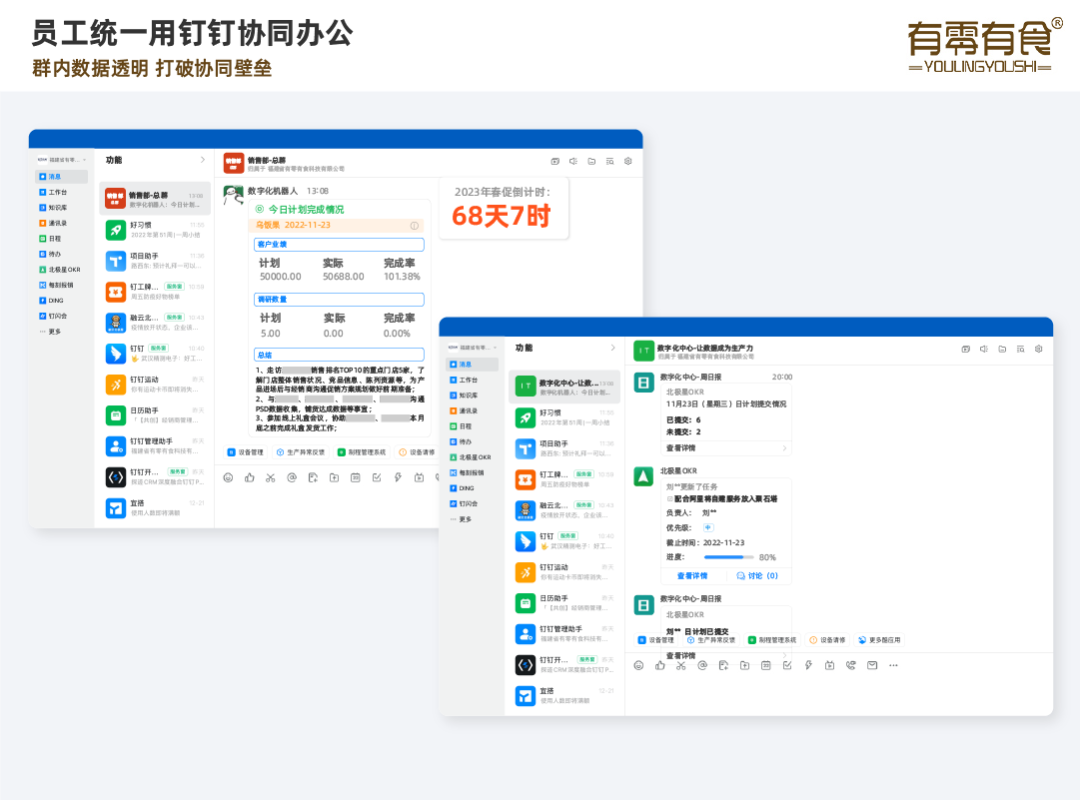
Task: Click info icon on 今日计划完成情况 card
Action: (x=415, y=225)
